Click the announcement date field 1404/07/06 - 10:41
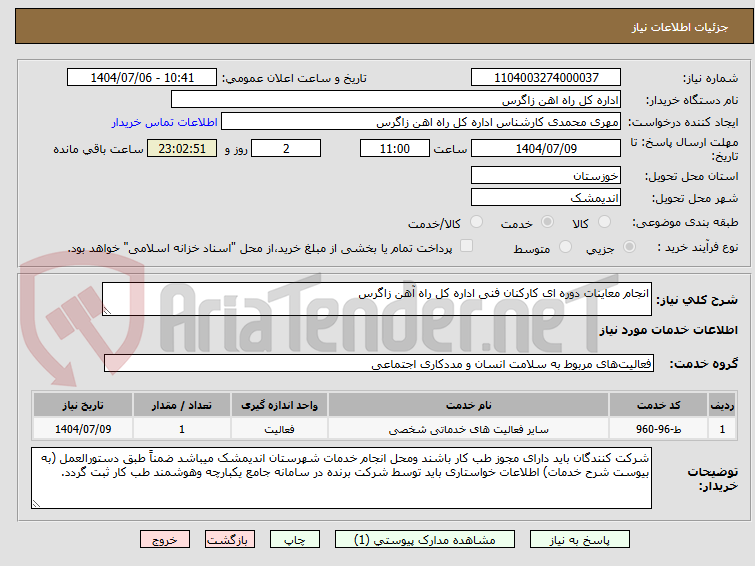The image size is (755, 566). (142, 78)
